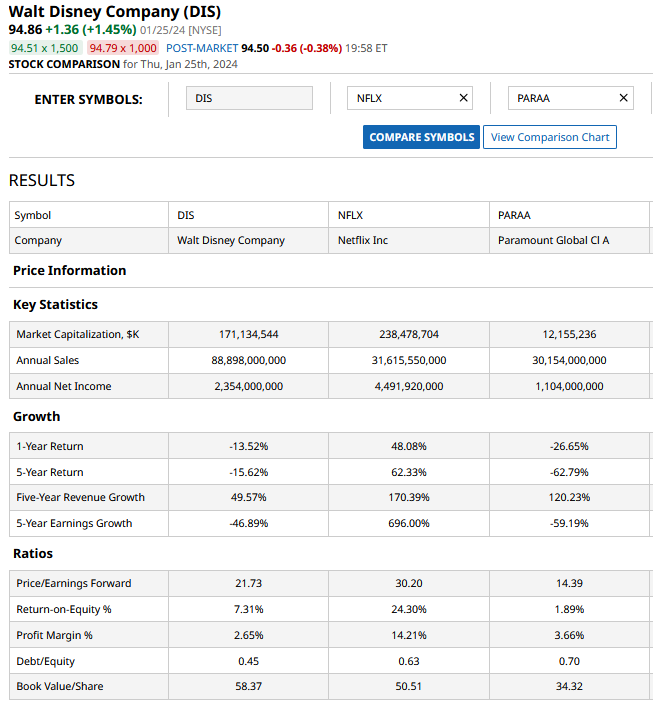Toggle the Growth section header
The height and width of the screenshot is (702, 653).
(37, 416)
